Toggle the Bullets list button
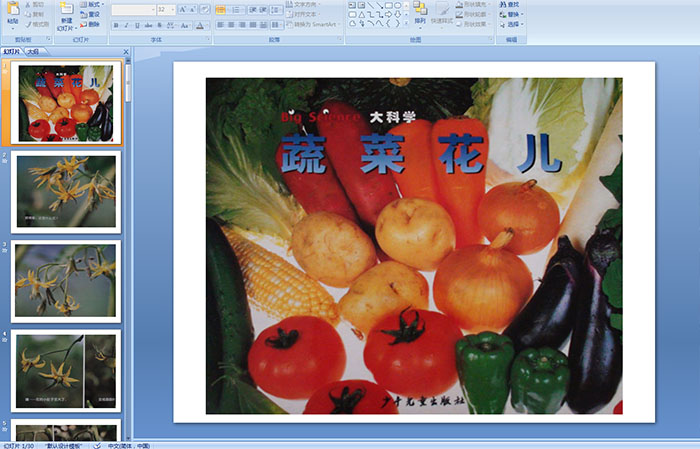The height and width of the screenshot is (449, 700). tap(221, 10)
